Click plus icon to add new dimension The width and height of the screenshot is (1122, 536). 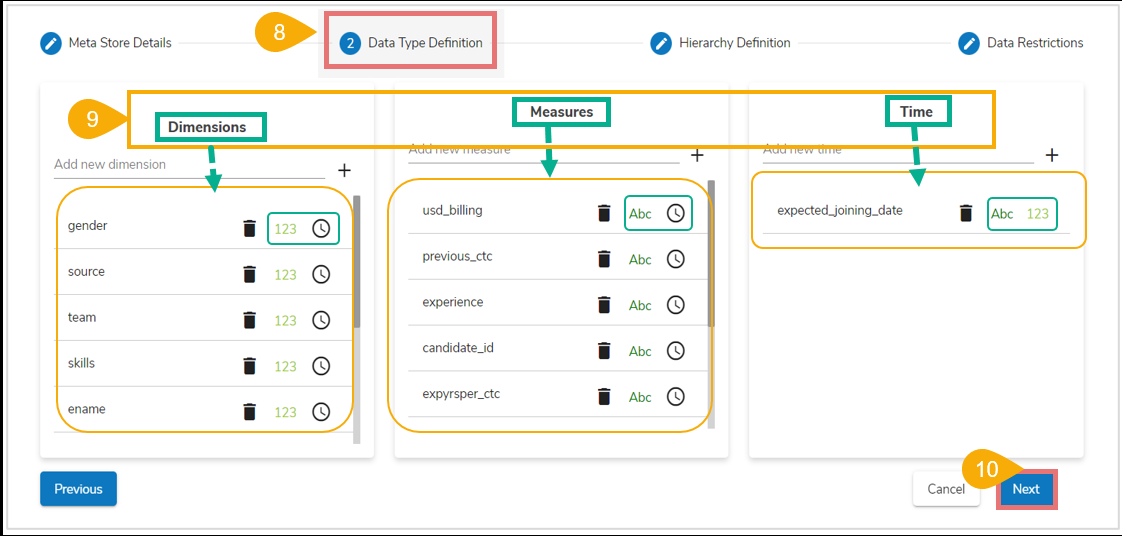344,170
